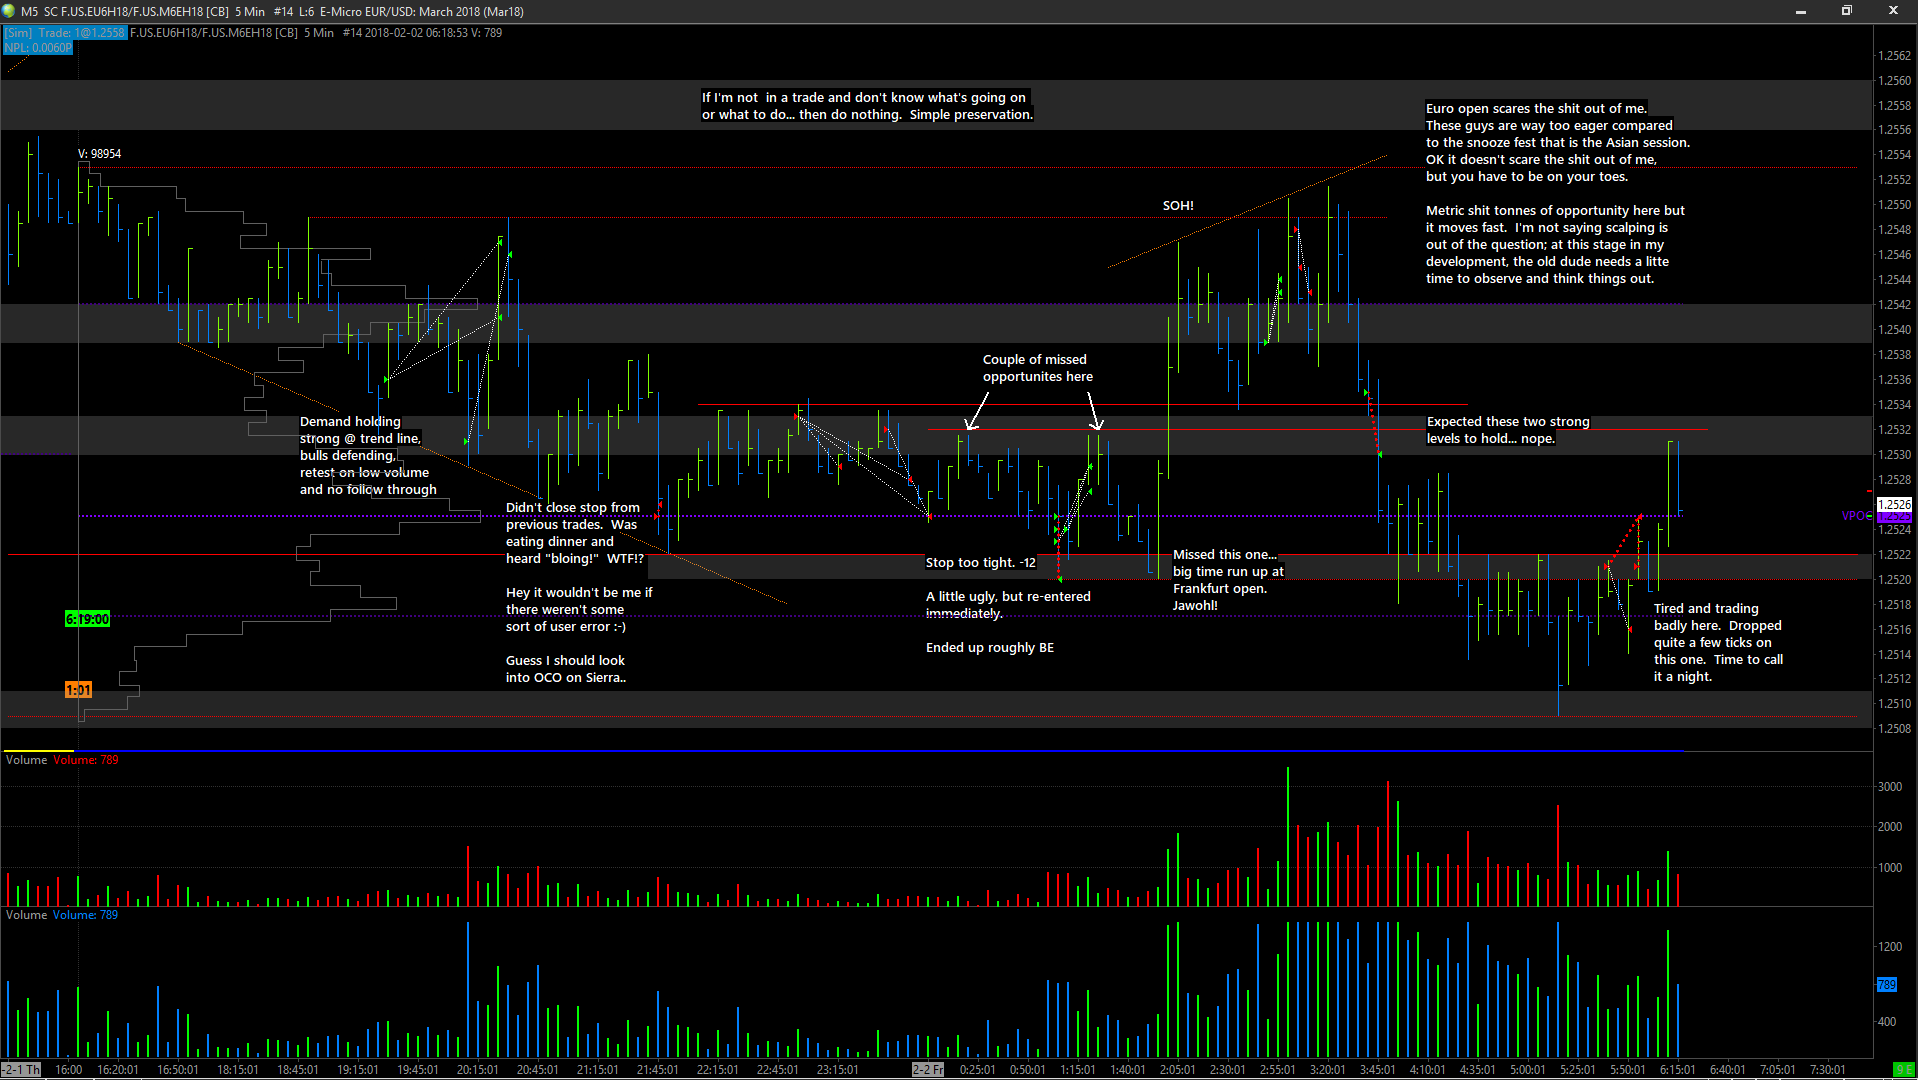Select the 'Expected these two strong levels' note
The width and height of the screenshot is (1918, 1080).
[x=1508, y=430]
